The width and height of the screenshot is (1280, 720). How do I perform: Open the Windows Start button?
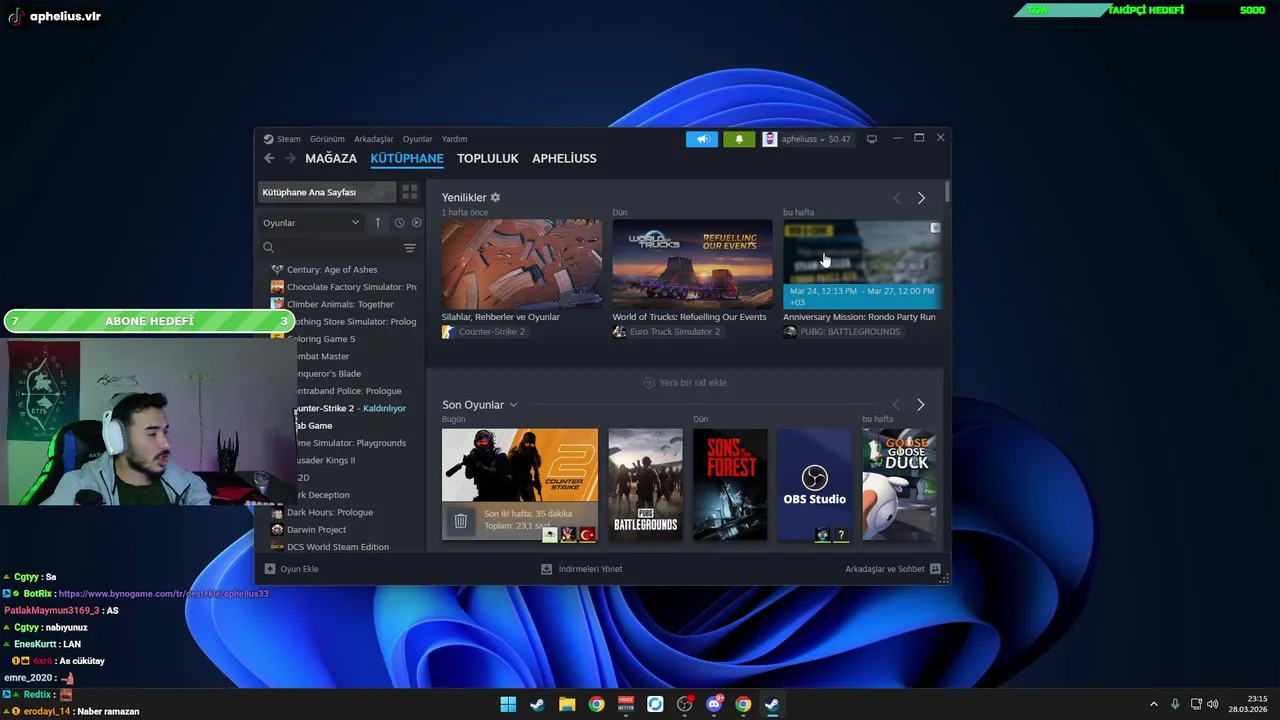coord(508,704)
